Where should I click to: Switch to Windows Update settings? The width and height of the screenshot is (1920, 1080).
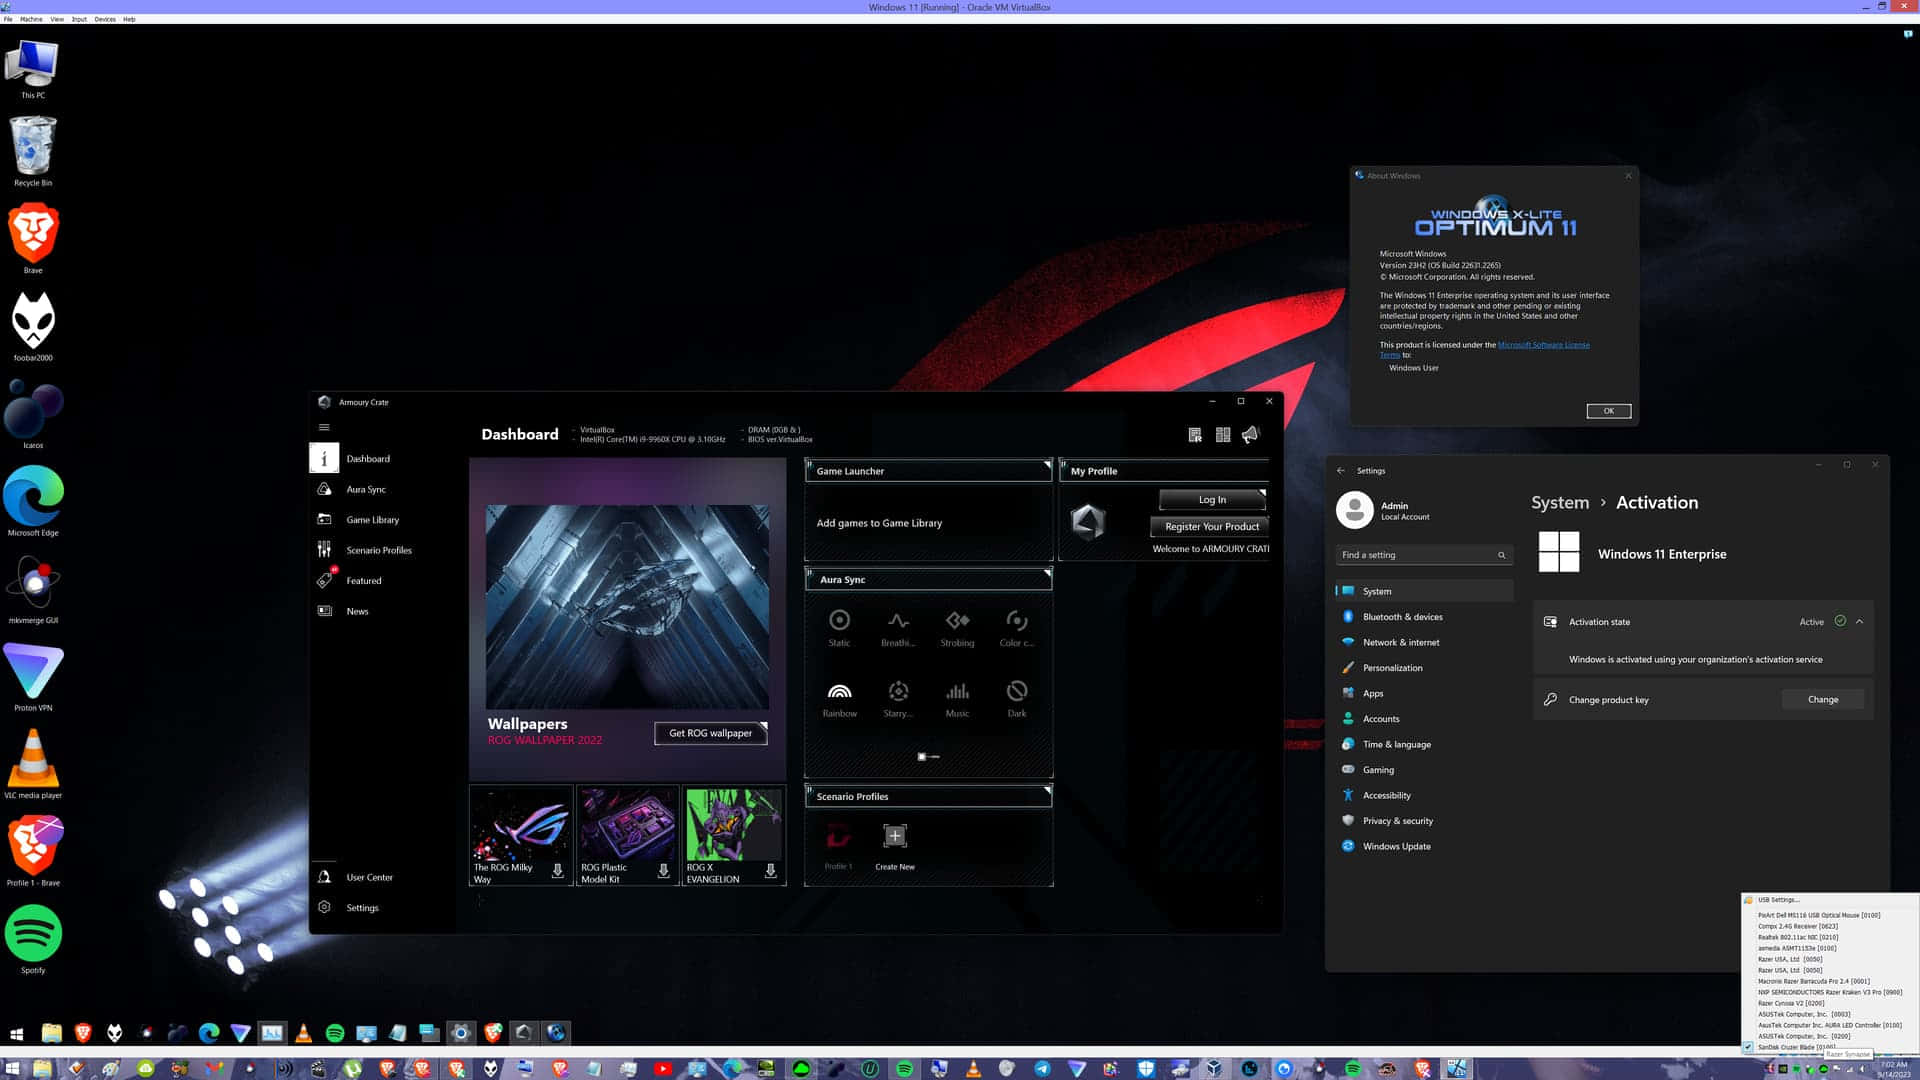(x=1395, y=845)
